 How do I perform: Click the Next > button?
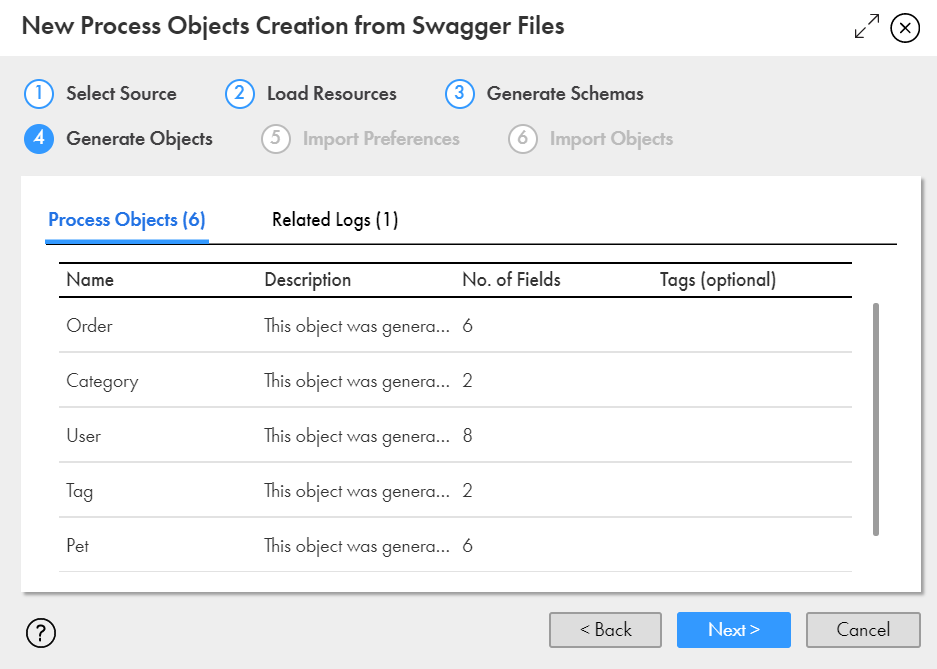(x=733, y=630)
